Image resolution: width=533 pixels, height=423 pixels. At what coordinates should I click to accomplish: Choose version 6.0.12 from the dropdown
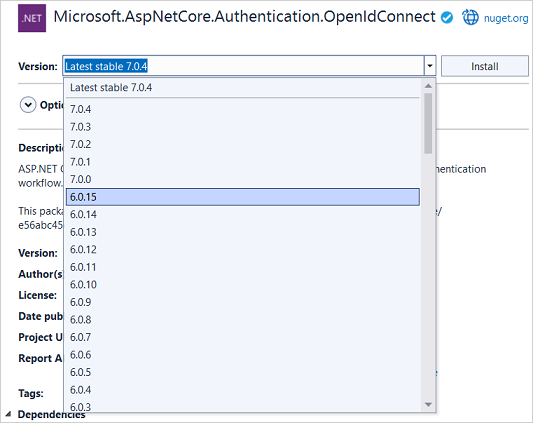click(x=243, y=250)
